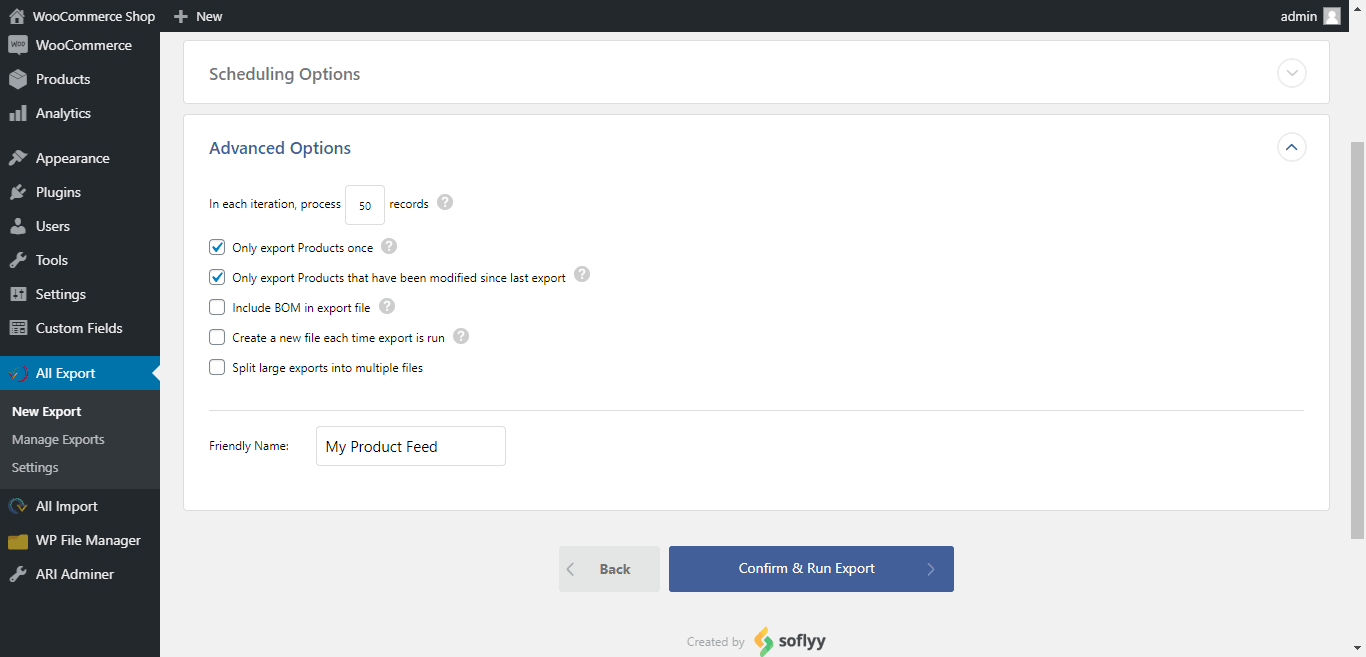The width and height of the screenshot is (1366, 657).
Task: Open the ARI Adminer menu label
Action: point(75,574)
